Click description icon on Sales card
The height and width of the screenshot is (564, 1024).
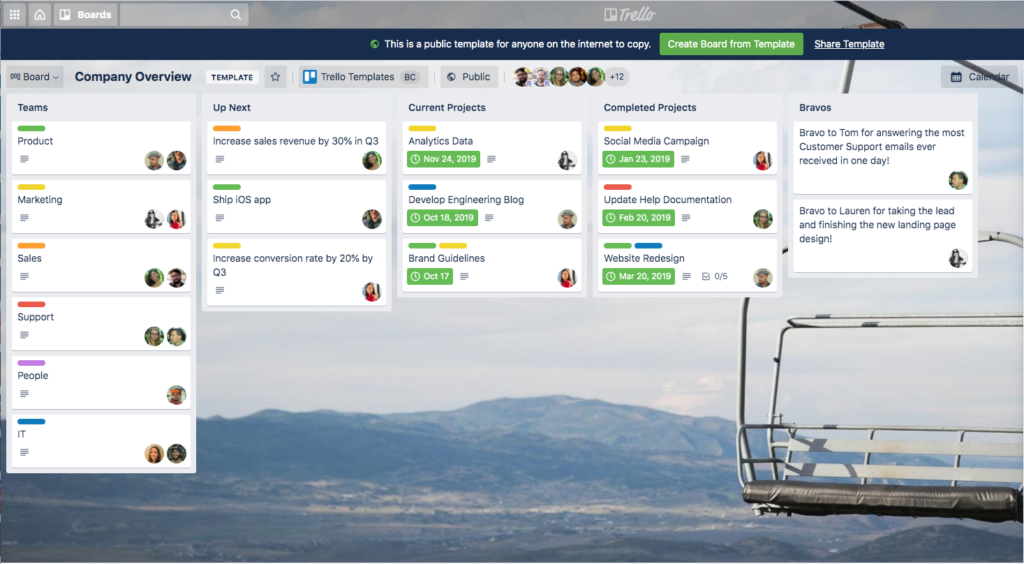coord(24,276)
